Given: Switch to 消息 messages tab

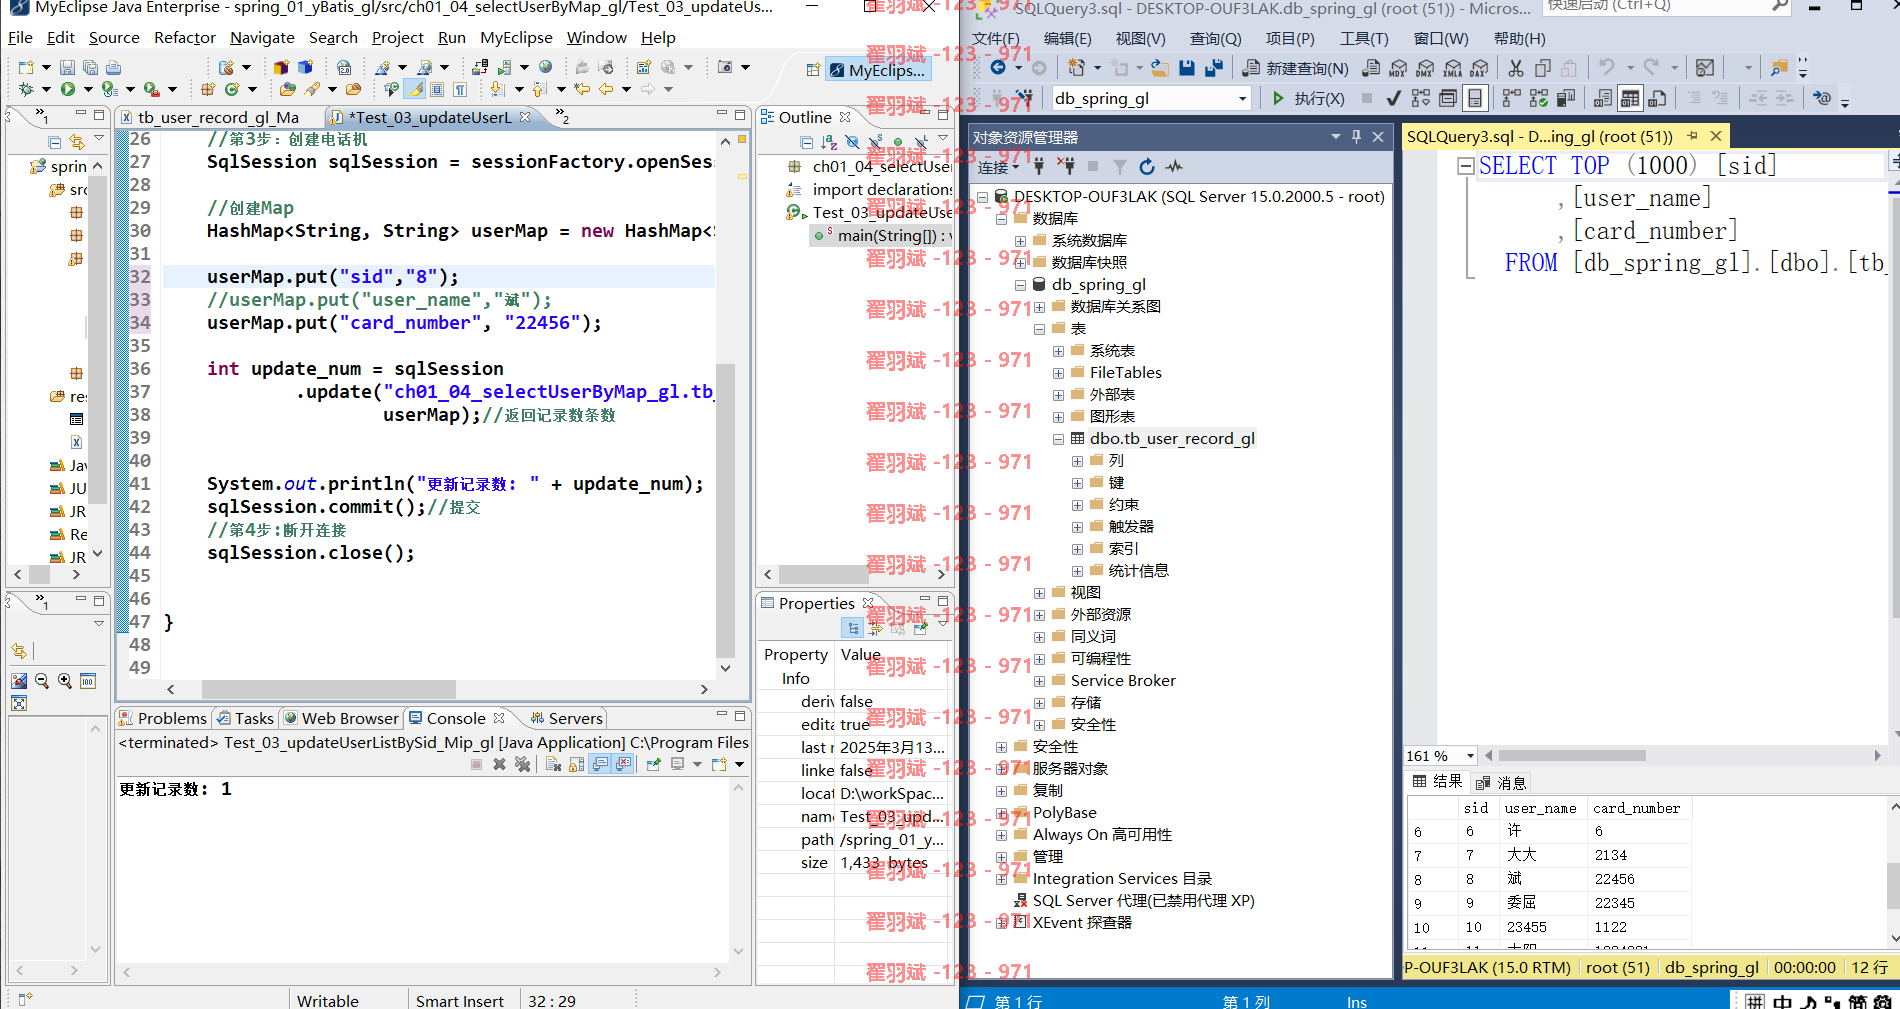Looking at the screenshot, I should pyautogui.click(x=1501, y=783).
